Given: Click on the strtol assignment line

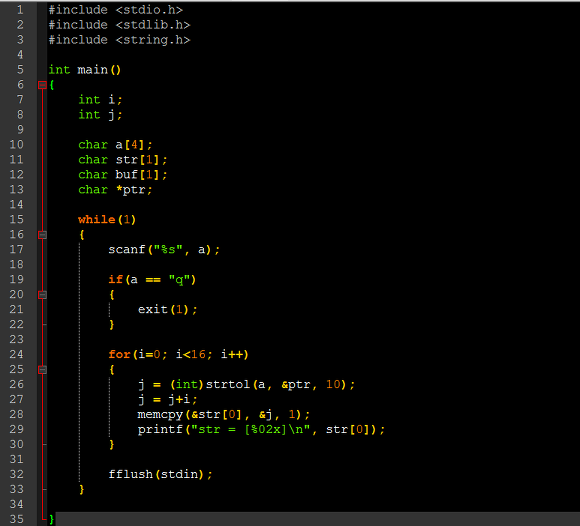Looking at the screenshot, I should click(x=246, y=384).
